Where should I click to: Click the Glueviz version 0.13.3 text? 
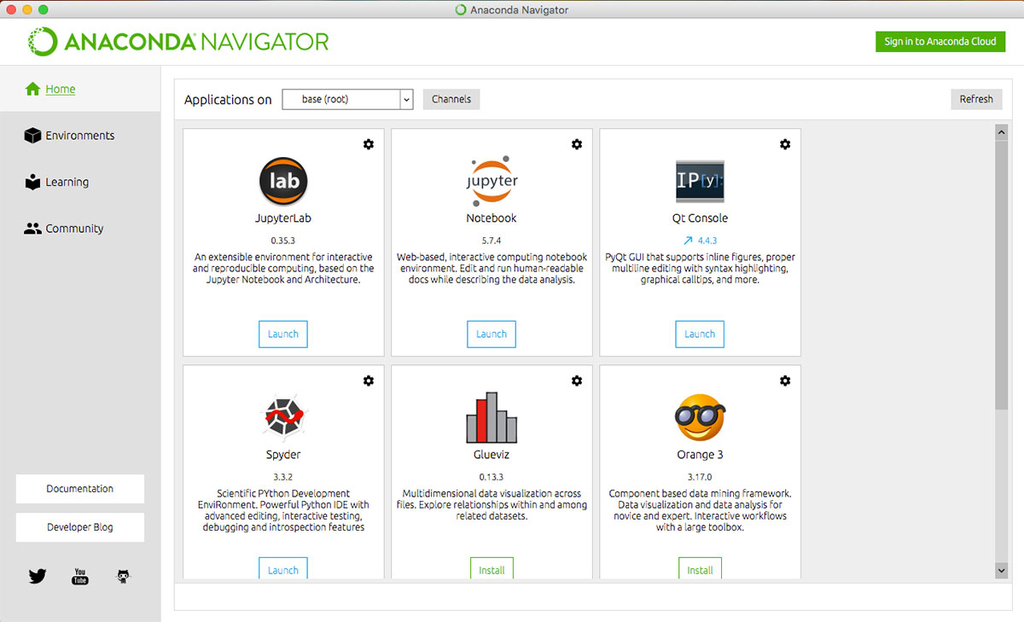pos(491,477)
